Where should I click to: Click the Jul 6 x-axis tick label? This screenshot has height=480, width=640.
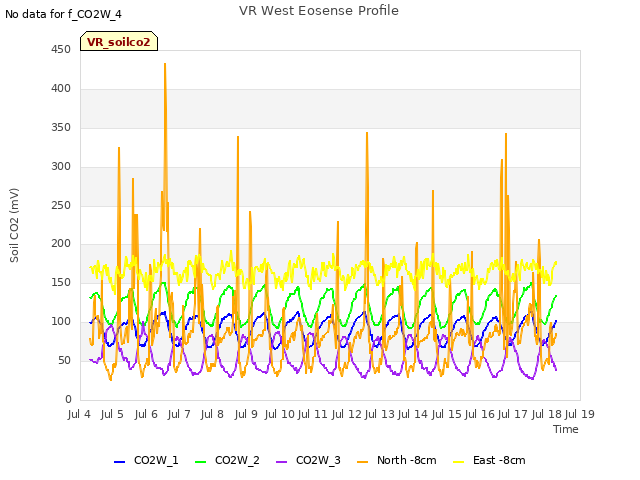pyautogui.click(x=146, y=414)
